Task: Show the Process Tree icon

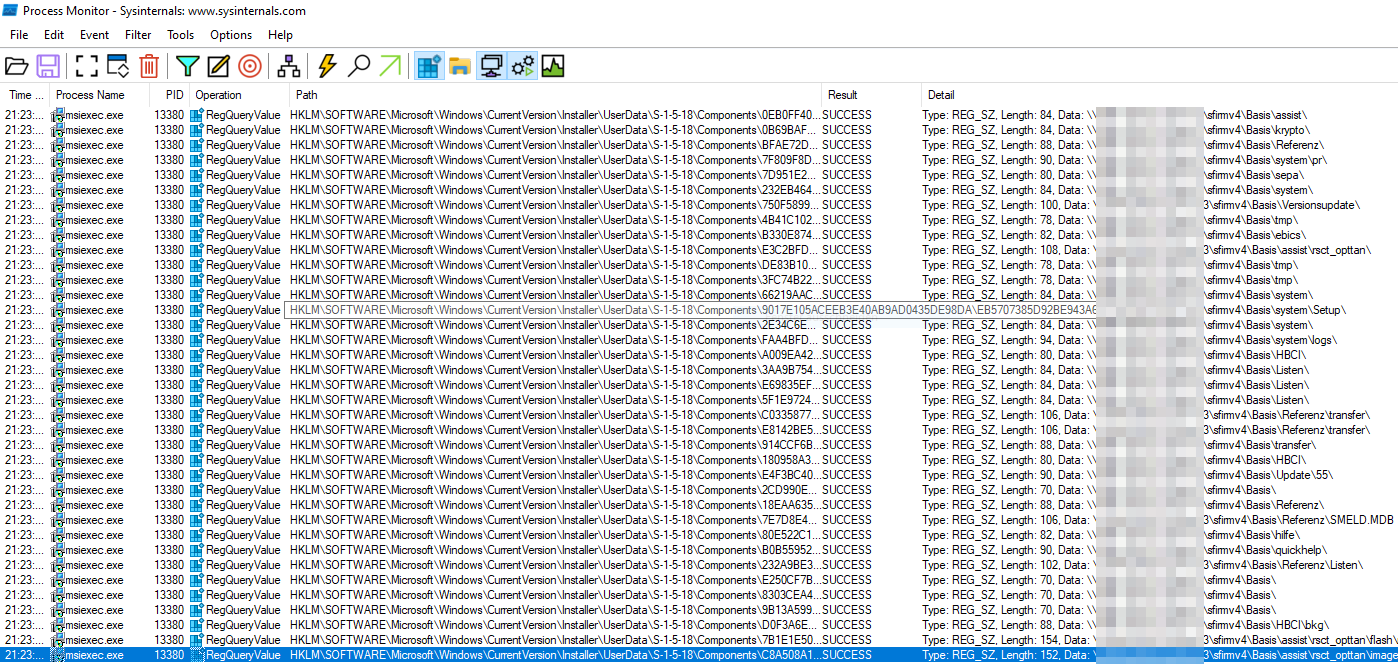Action: pyautogui.click(x=289, y=66)
